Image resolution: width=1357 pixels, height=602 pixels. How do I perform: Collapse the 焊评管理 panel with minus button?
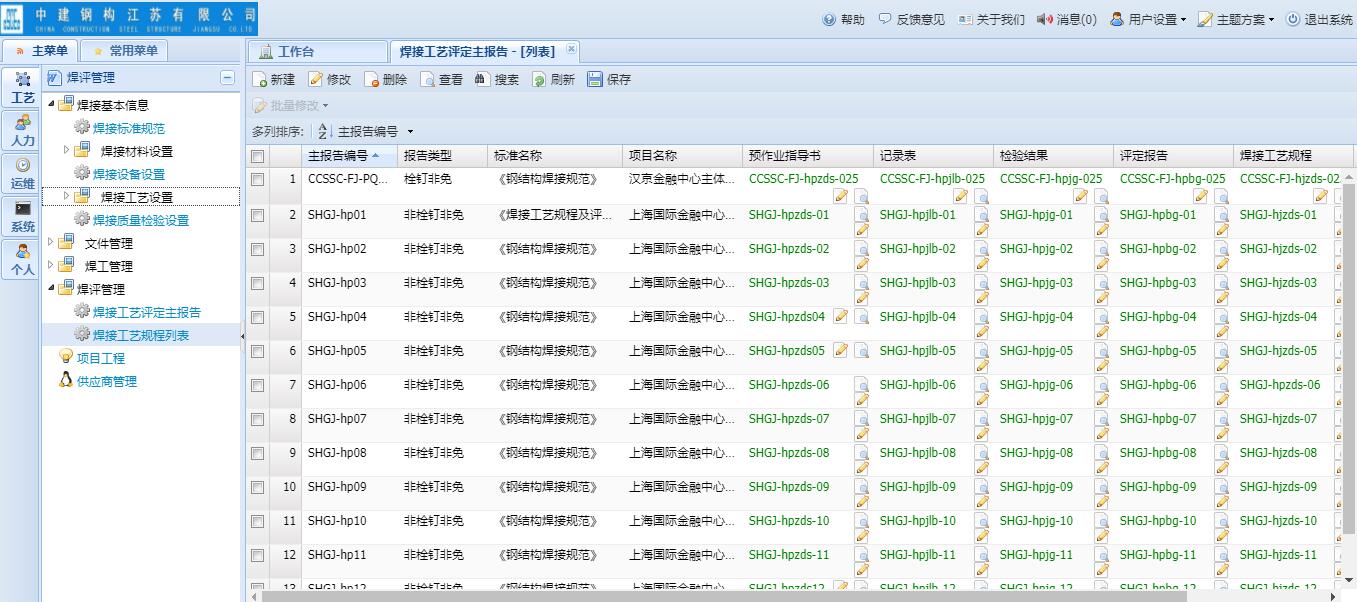pyautogui.click(x=228, y=78)
